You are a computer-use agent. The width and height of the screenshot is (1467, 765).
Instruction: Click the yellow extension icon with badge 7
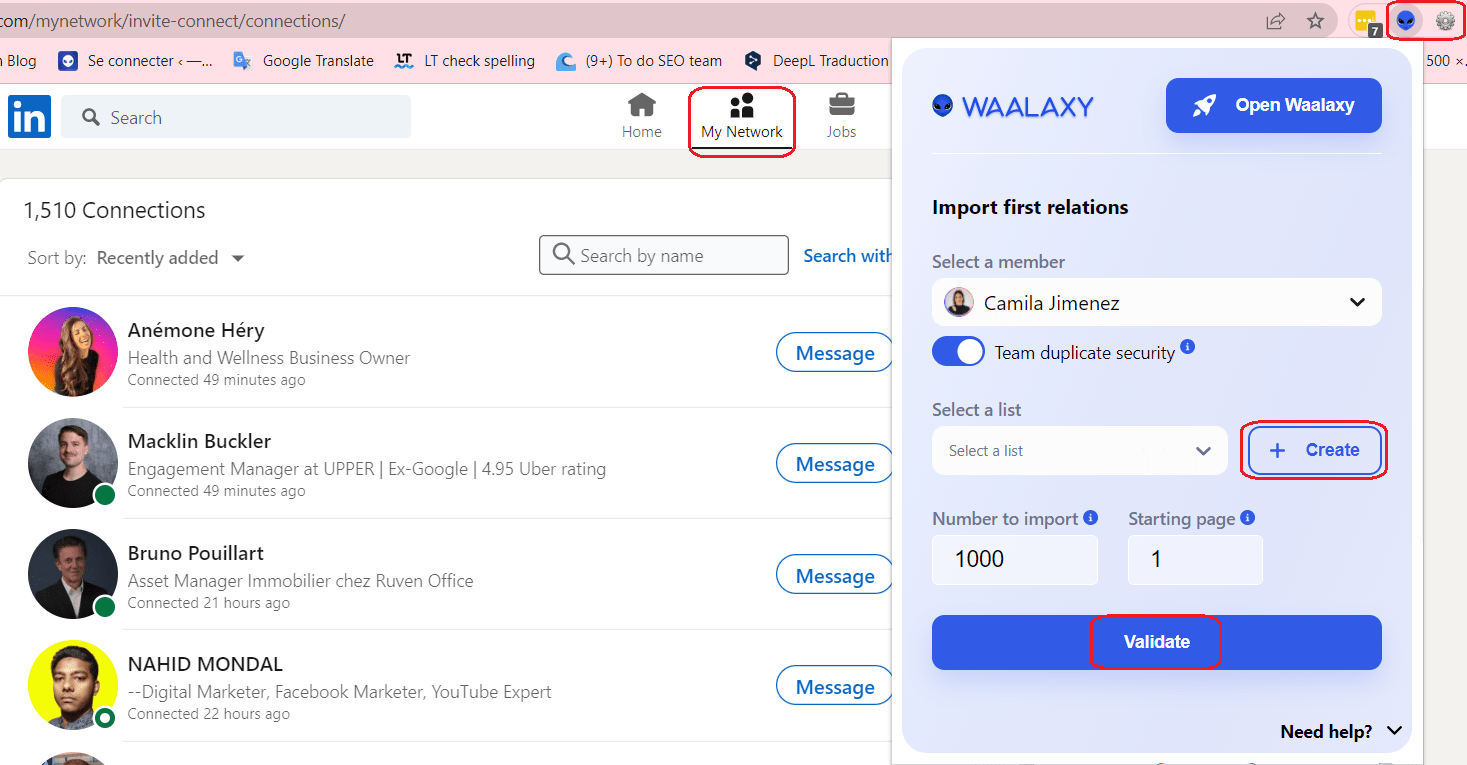(1366, 20)
